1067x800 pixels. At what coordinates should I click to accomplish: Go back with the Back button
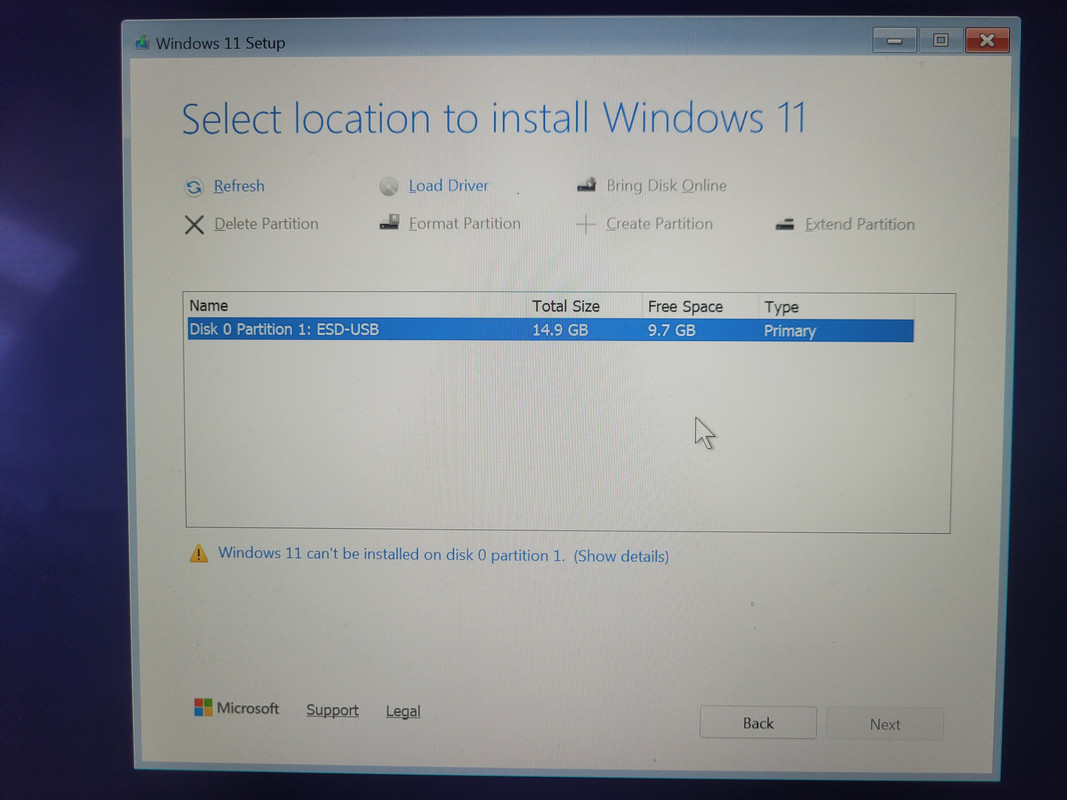pyautogui.click(x=758, y=722)
